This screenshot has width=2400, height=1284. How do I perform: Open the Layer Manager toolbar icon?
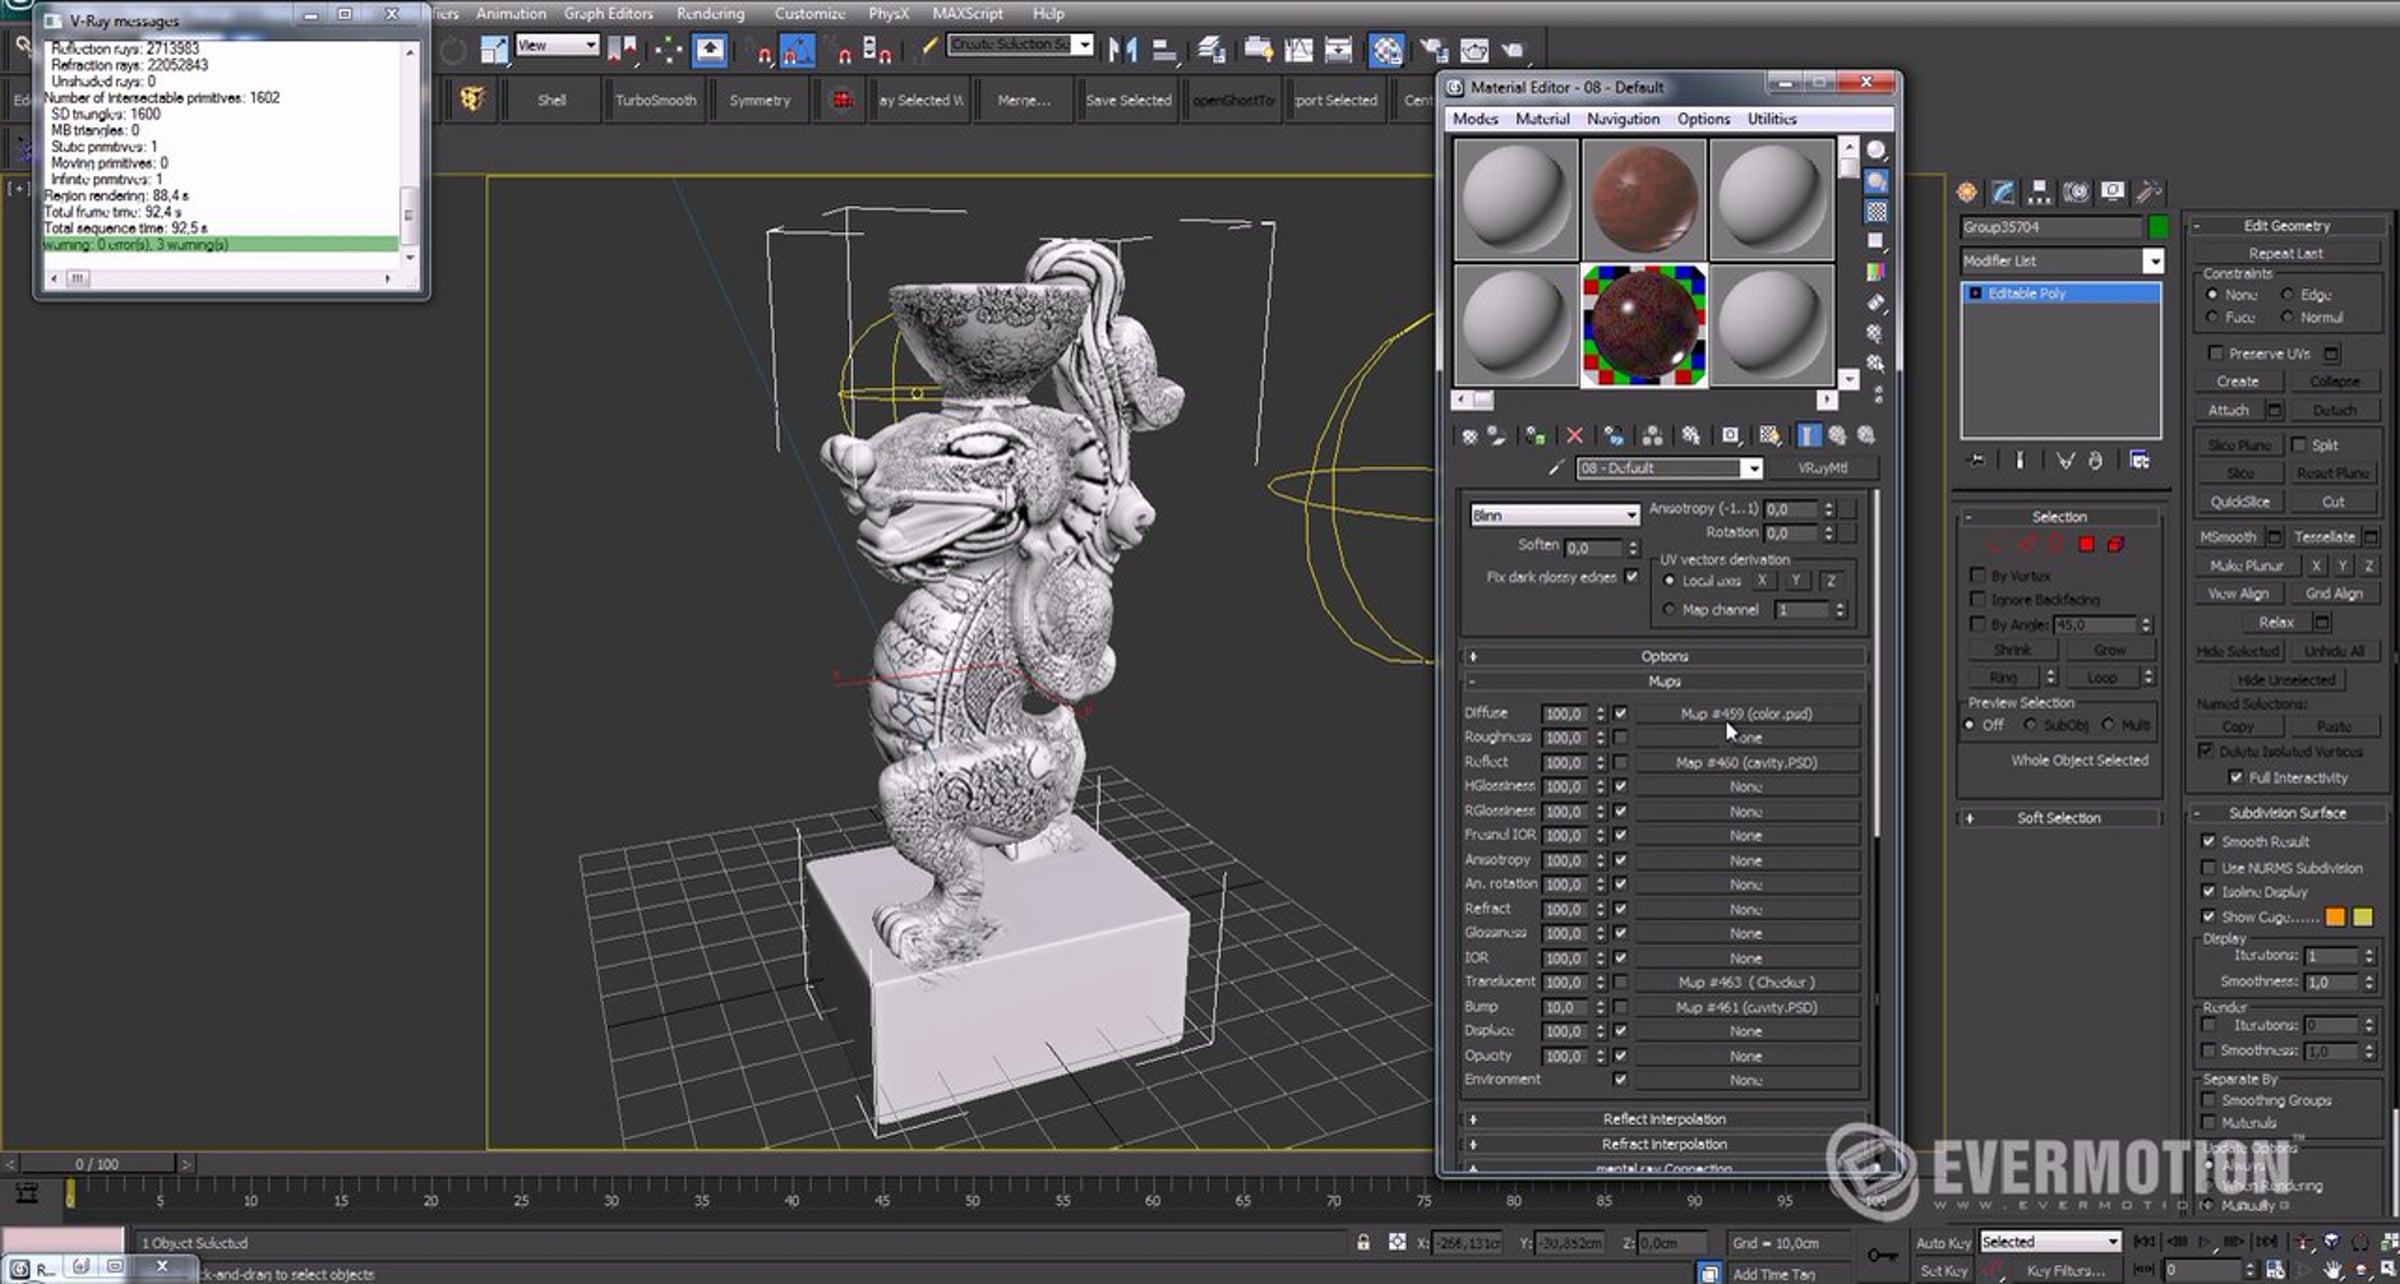1212,50
